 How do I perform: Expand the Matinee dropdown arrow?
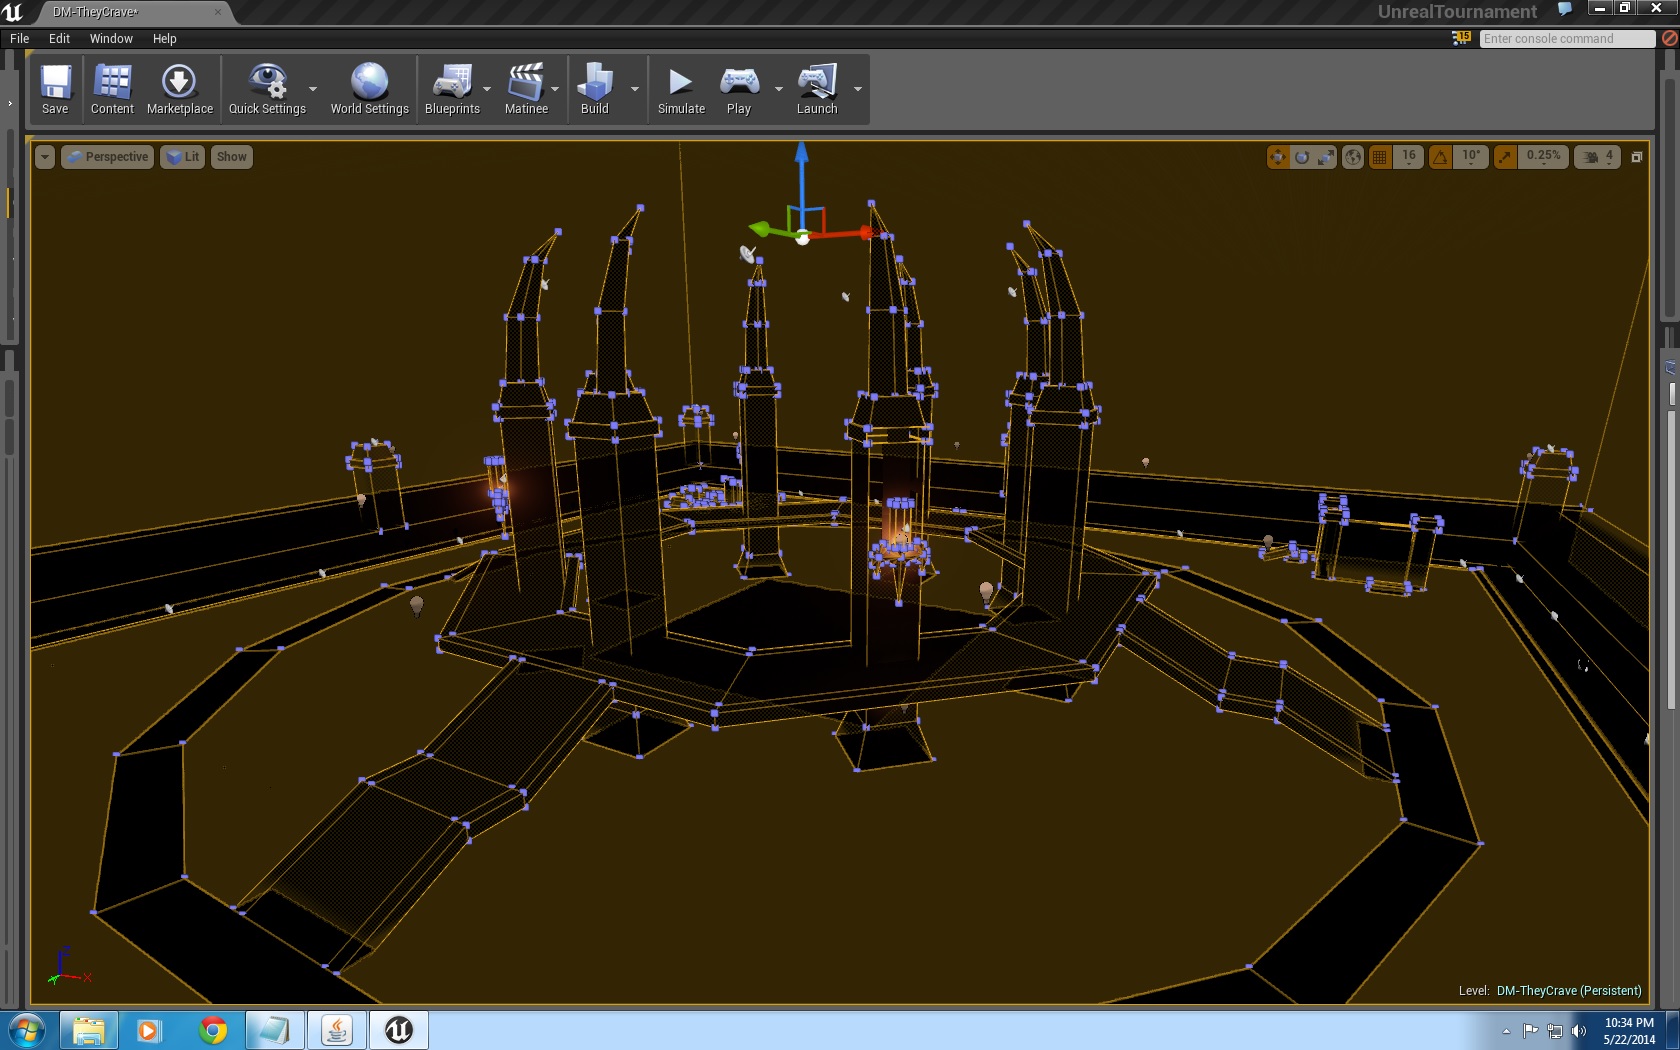pos(555,89)
